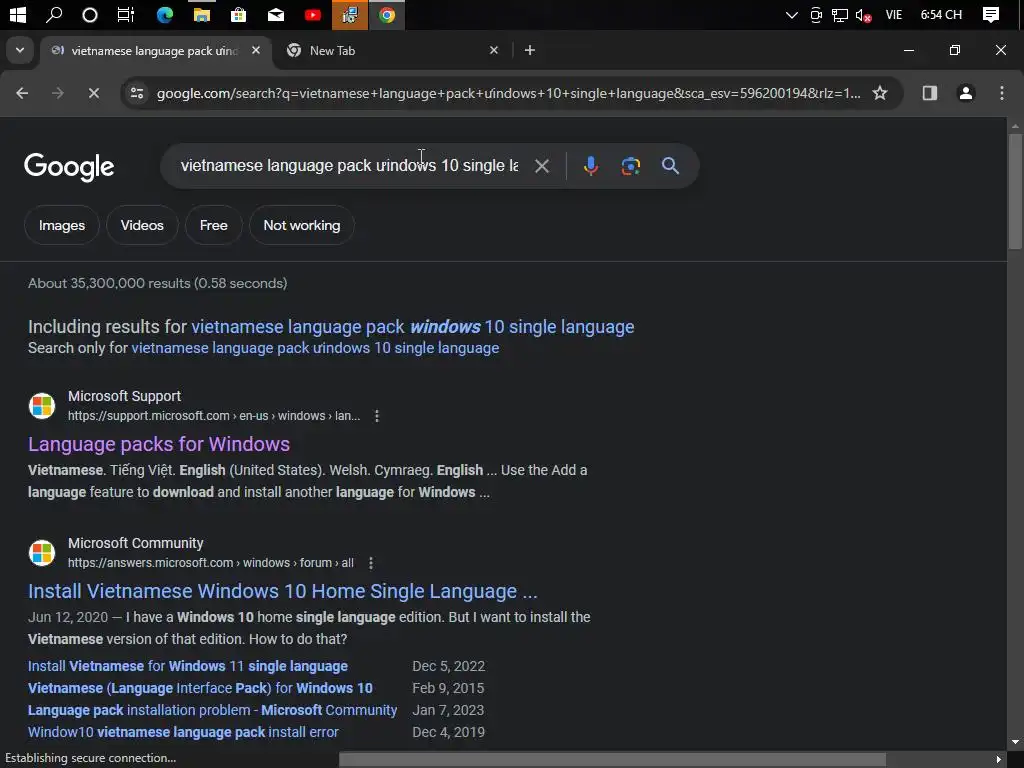The height and width of the screenshot is (768, 1024).
Task: Clear the search query with X
Action: (x=541, y=166)
